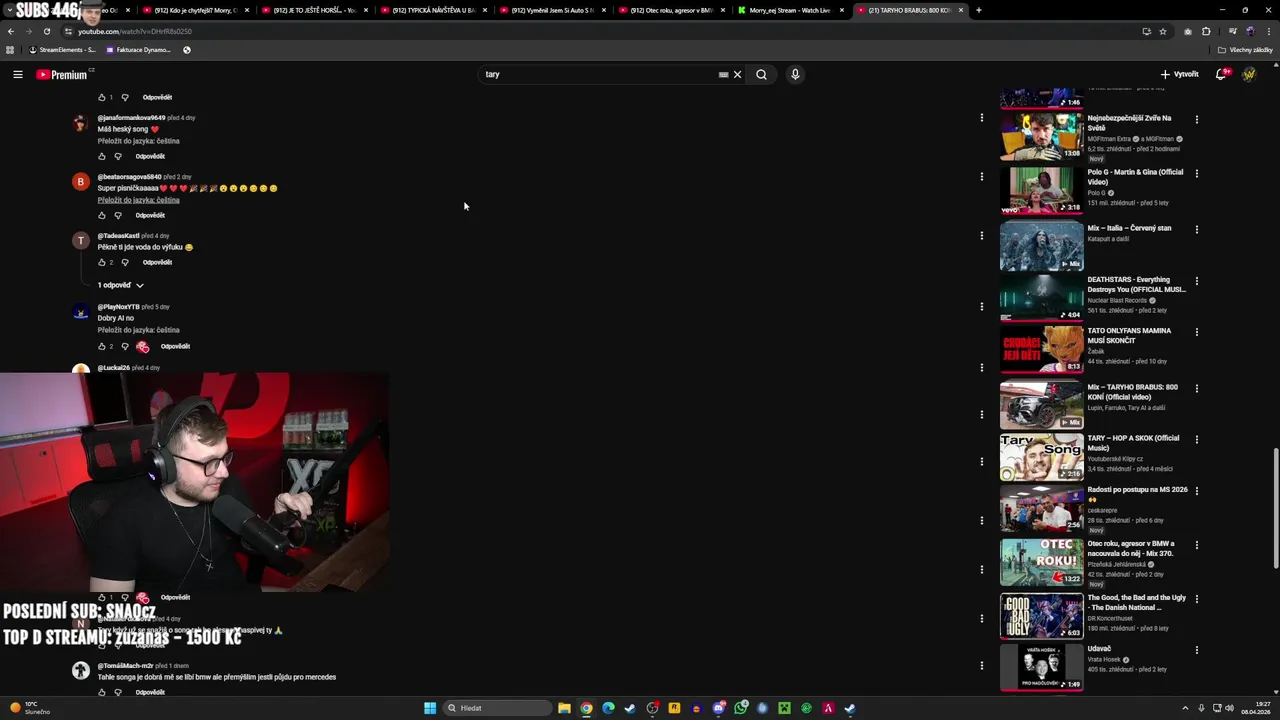Switch to "Otec roku, agresor v BMW" tab

(671, 10)
